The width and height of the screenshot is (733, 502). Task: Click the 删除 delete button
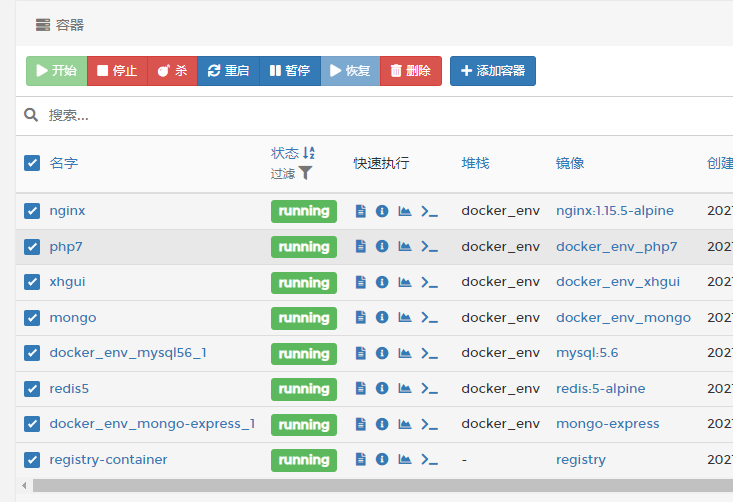point(411,71)
